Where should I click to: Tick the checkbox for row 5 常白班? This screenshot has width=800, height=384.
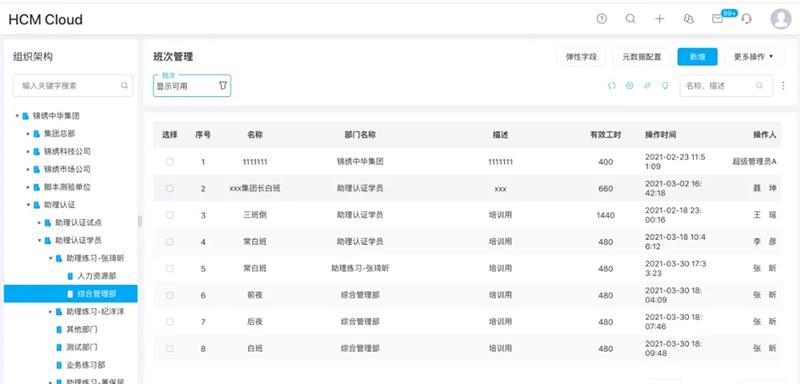pos(169,268)
